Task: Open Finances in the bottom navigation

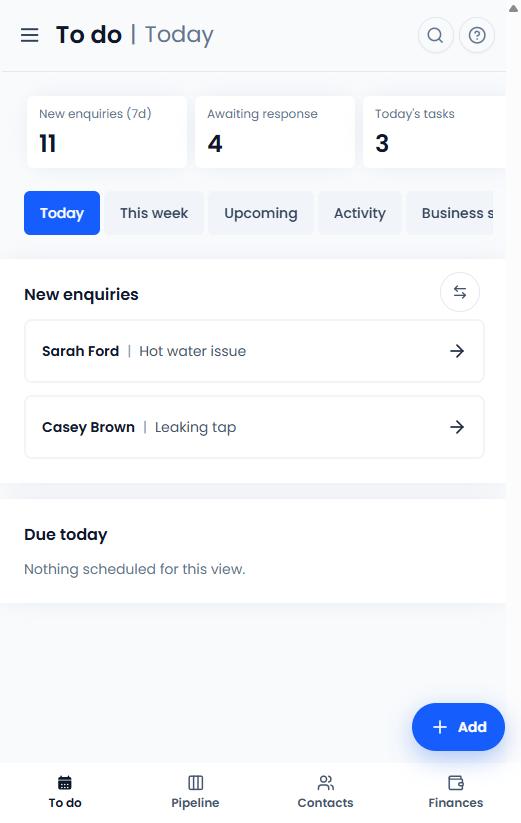Action: (455, 792)
